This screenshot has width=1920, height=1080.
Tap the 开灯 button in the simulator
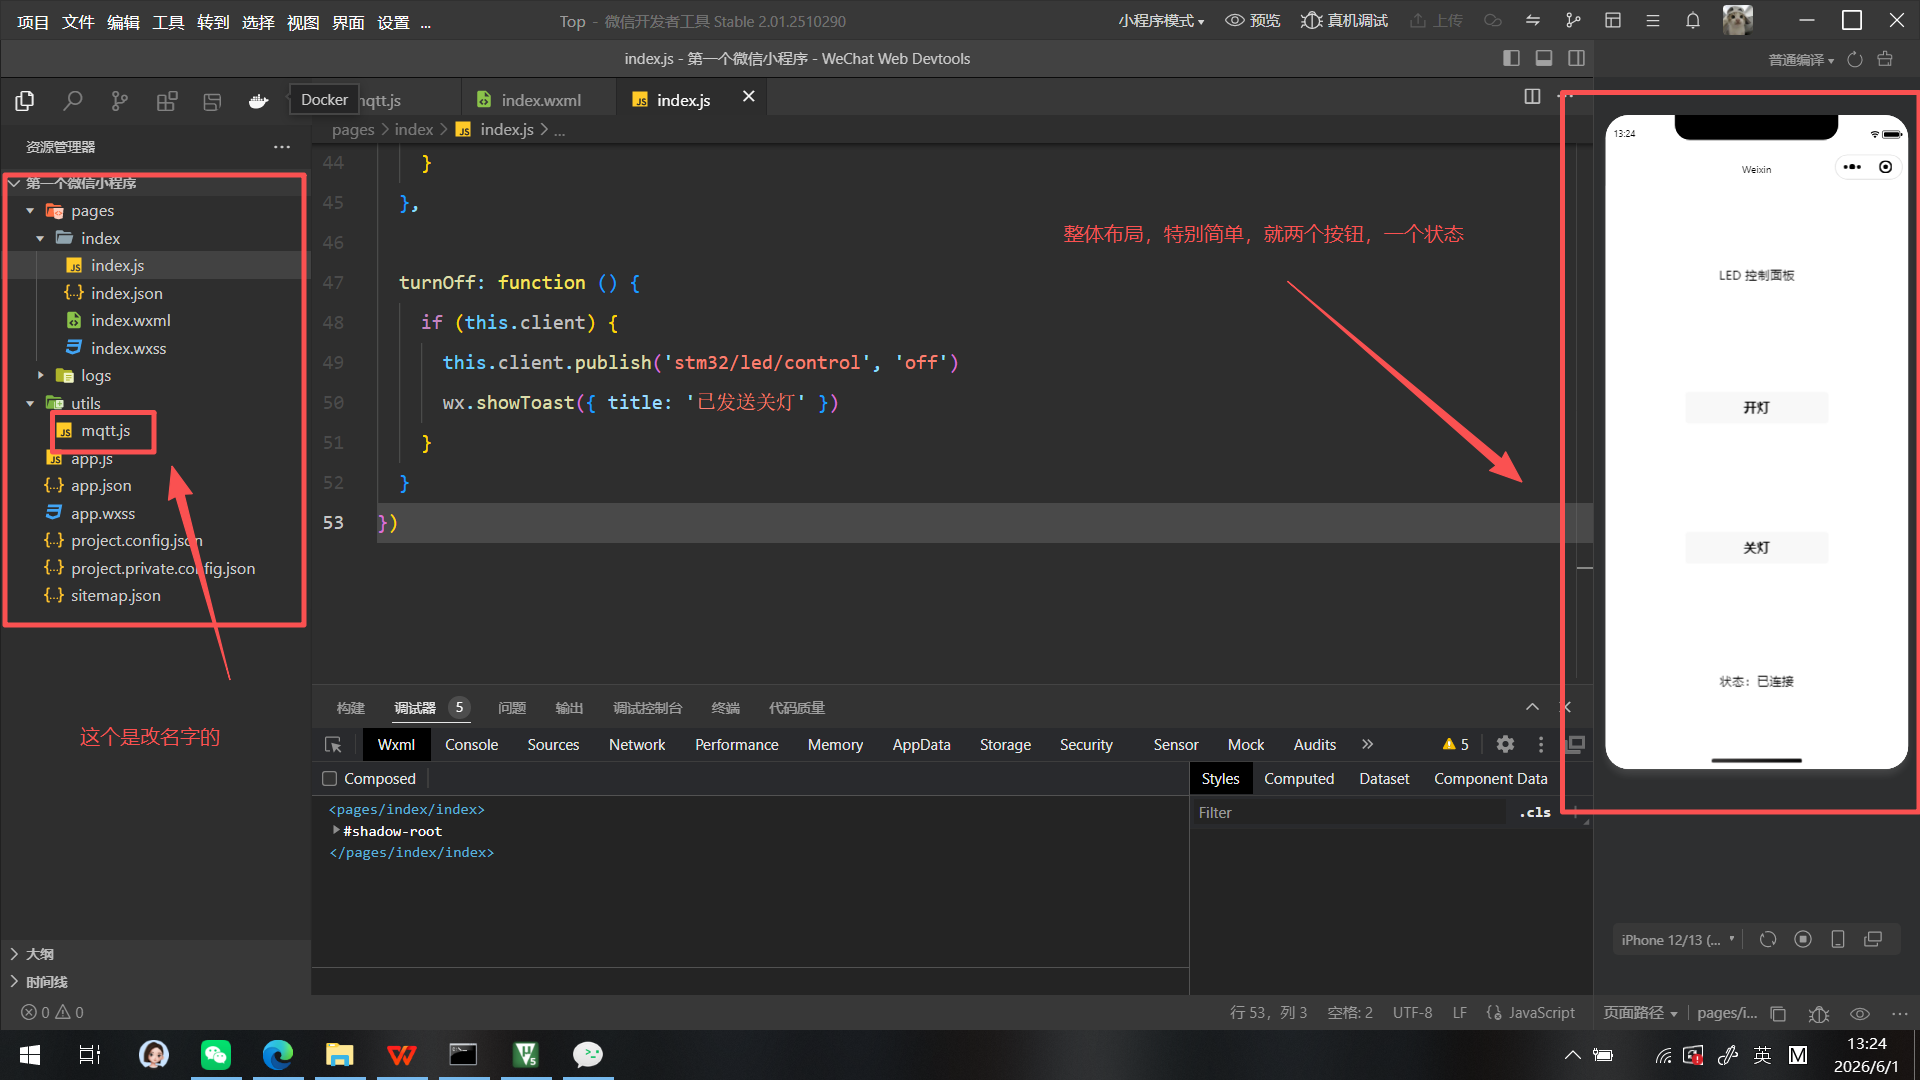point(1756,407)
